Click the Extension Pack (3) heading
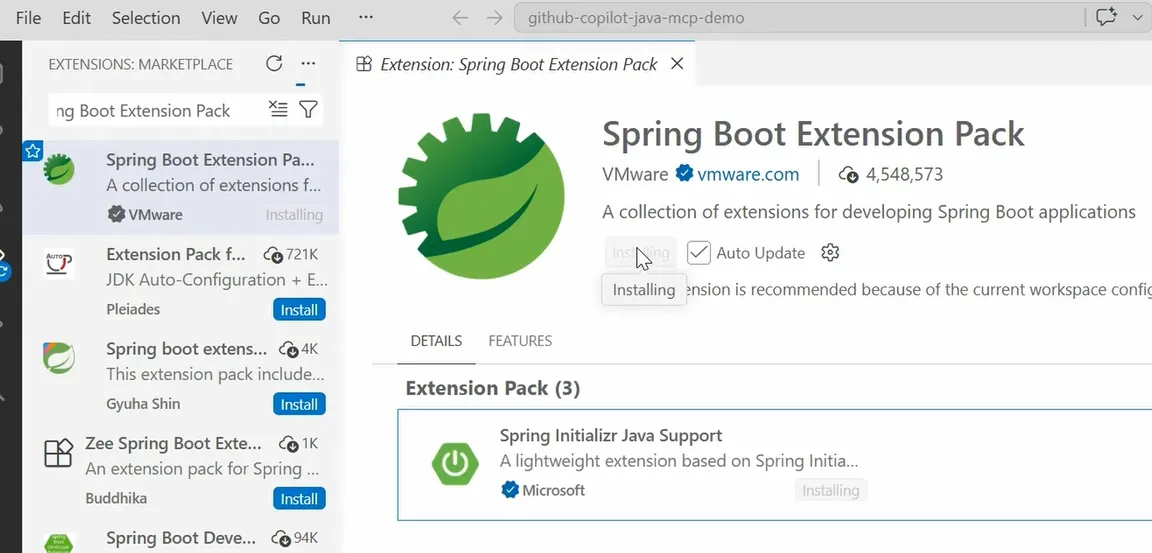Image resolution: width=1152 pixels, height=553 pixels. click(x=492, y=388)
